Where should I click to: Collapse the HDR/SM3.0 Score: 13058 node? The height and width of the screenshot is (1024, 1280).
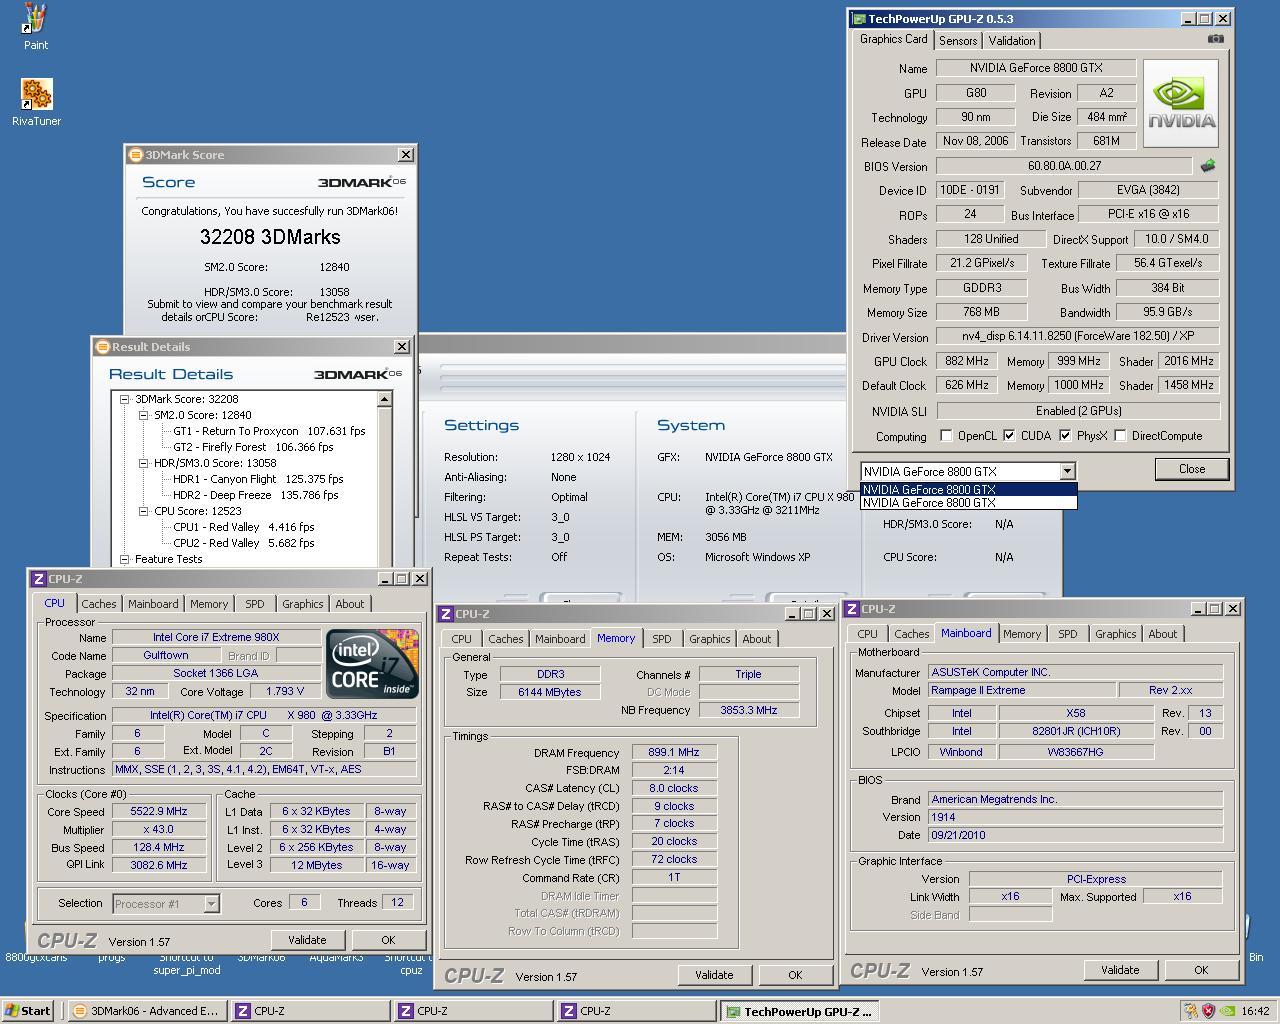[144, 463]
